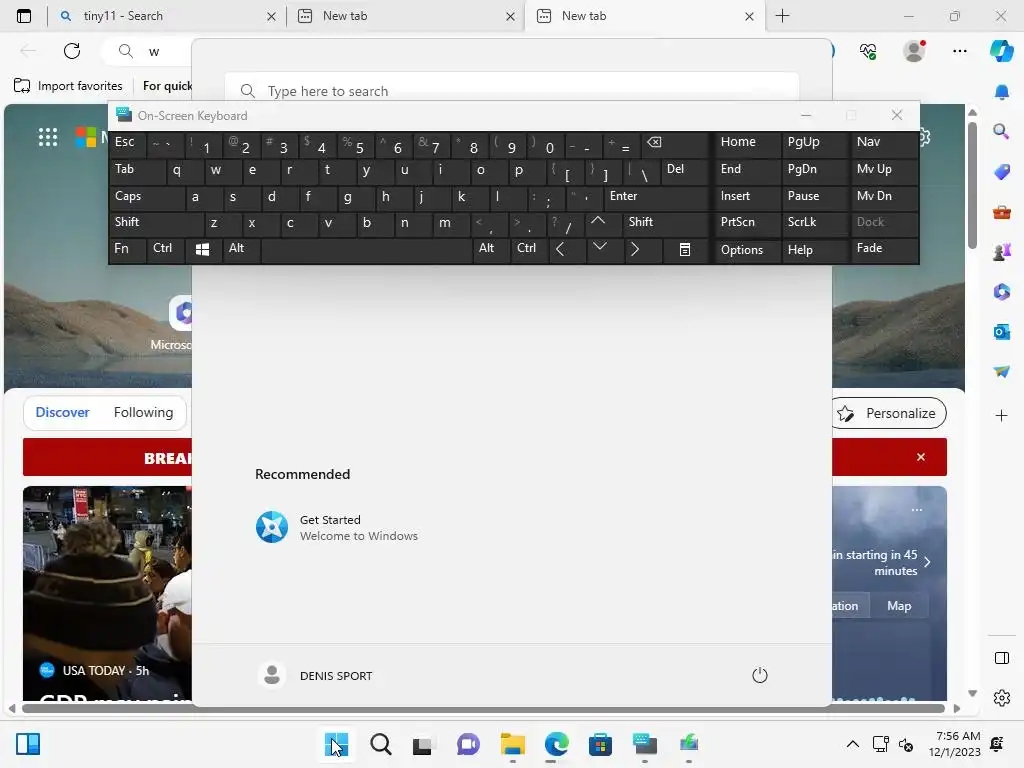Click the Windows Start button in taskbar
Image resolution: width=1024 pixels, height=768 pixels.
point(336,744)
